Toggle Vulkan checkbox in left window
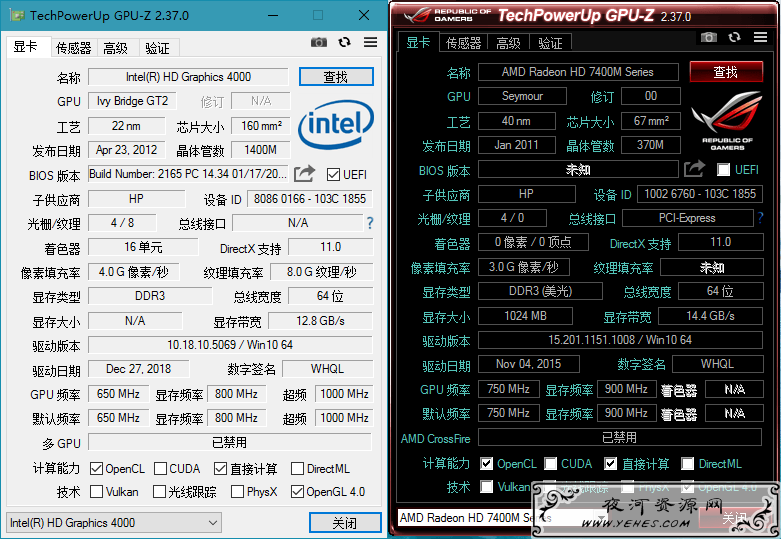 click(x=96, y=492)
